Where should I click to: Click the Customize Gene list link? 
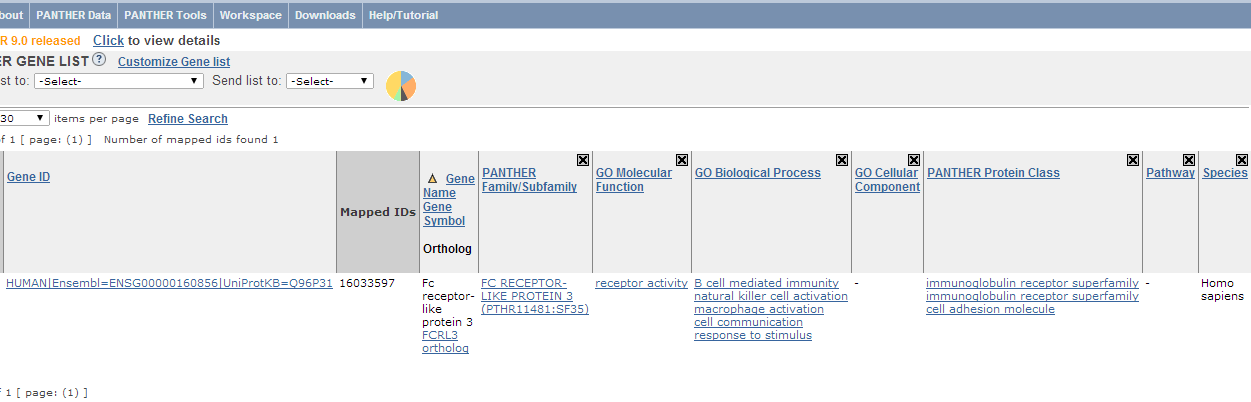[x=174, y=62]
